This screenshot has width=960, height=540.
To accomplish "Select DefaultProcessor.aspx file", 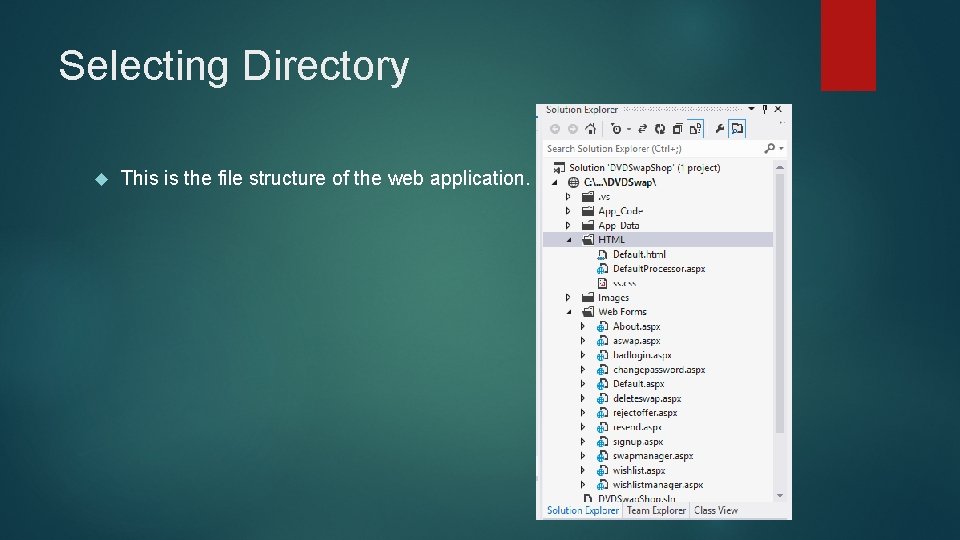I will click(x=659, y=269).
